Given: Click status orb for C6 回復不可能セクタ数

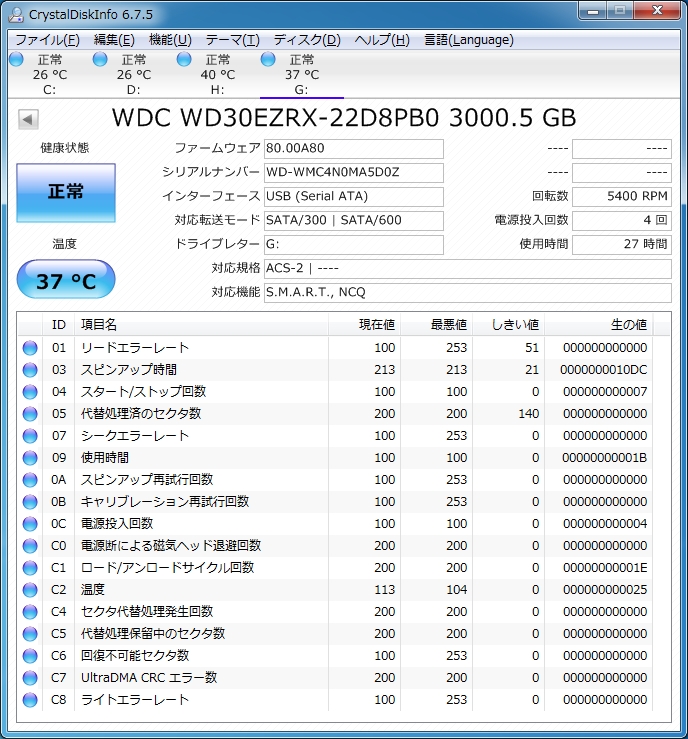Looking at the screenshot, I should click(30, 656).
